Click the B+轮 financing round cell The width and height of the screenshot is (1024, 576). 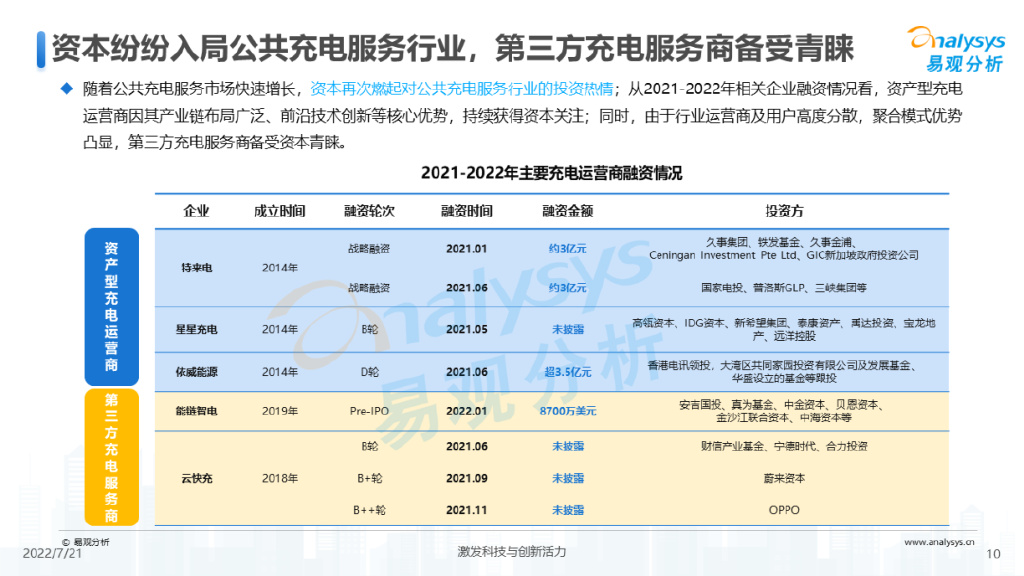click(x=369, y=478)
